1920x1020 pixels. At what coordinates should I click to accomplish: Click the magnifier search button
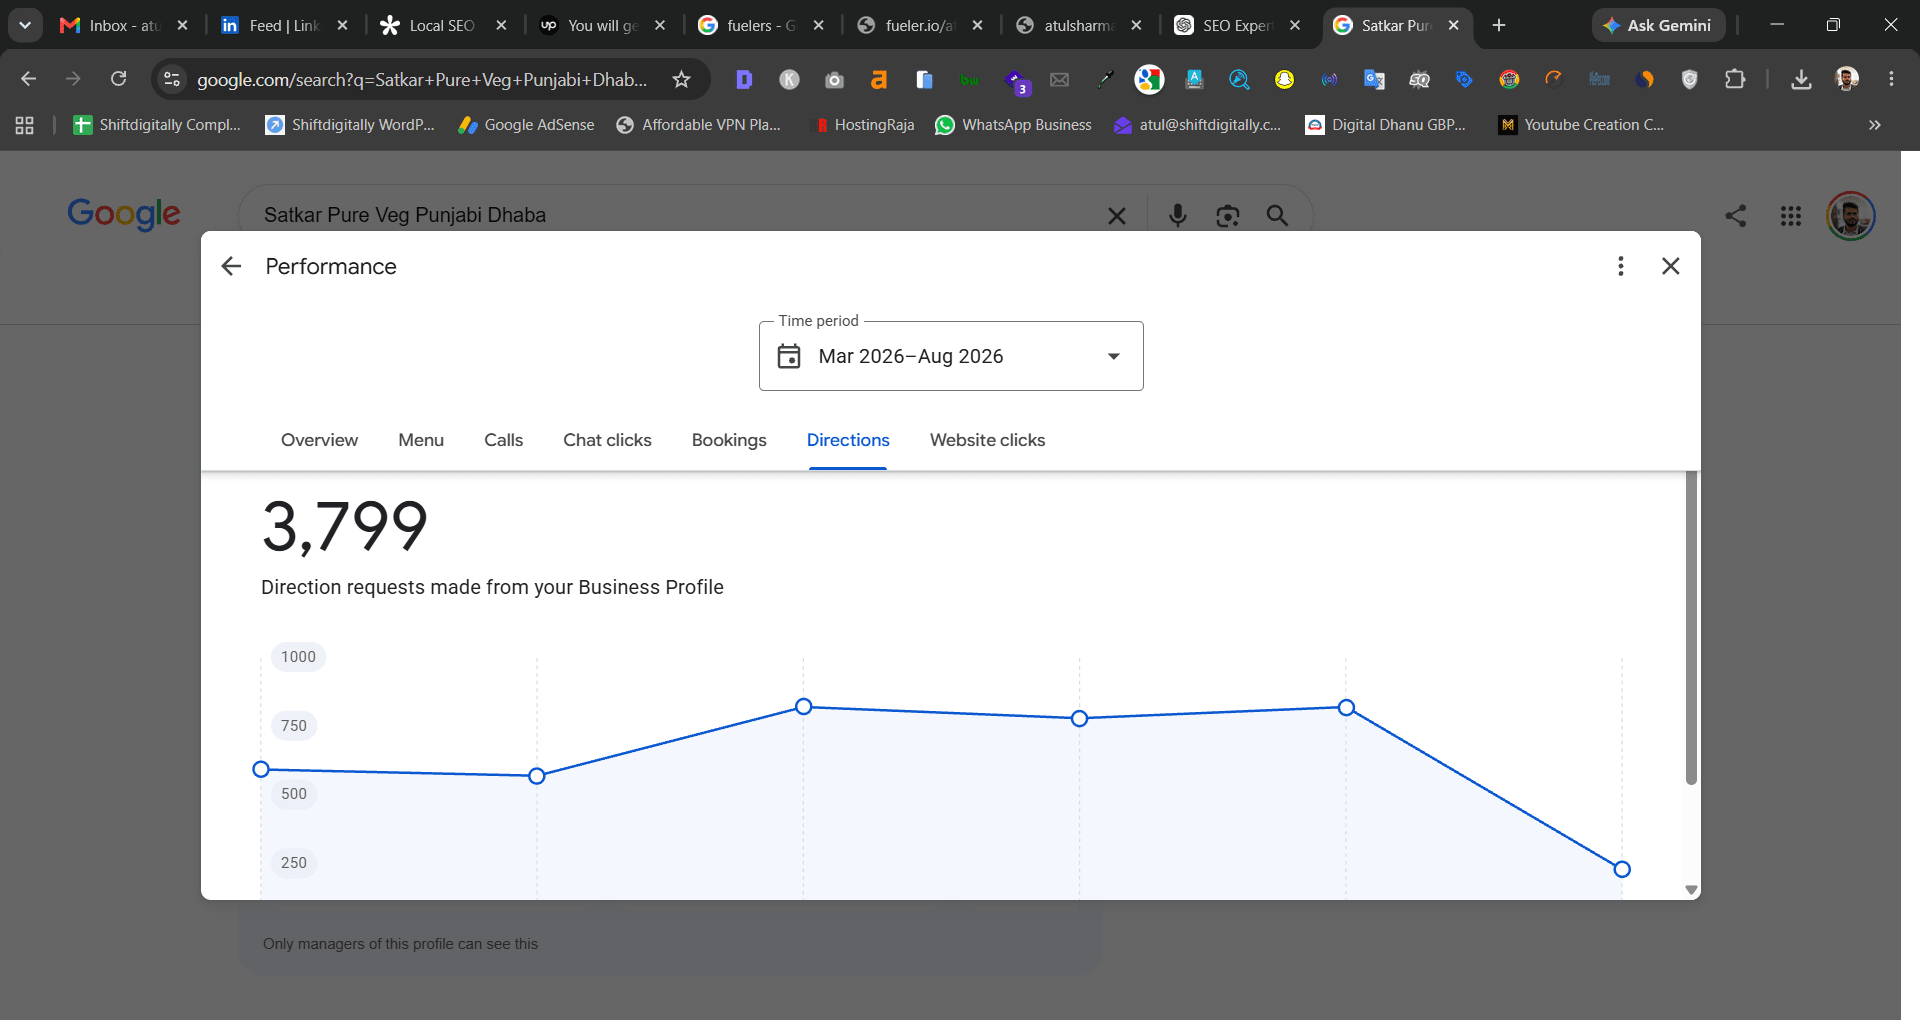[x=1277, y=215]
